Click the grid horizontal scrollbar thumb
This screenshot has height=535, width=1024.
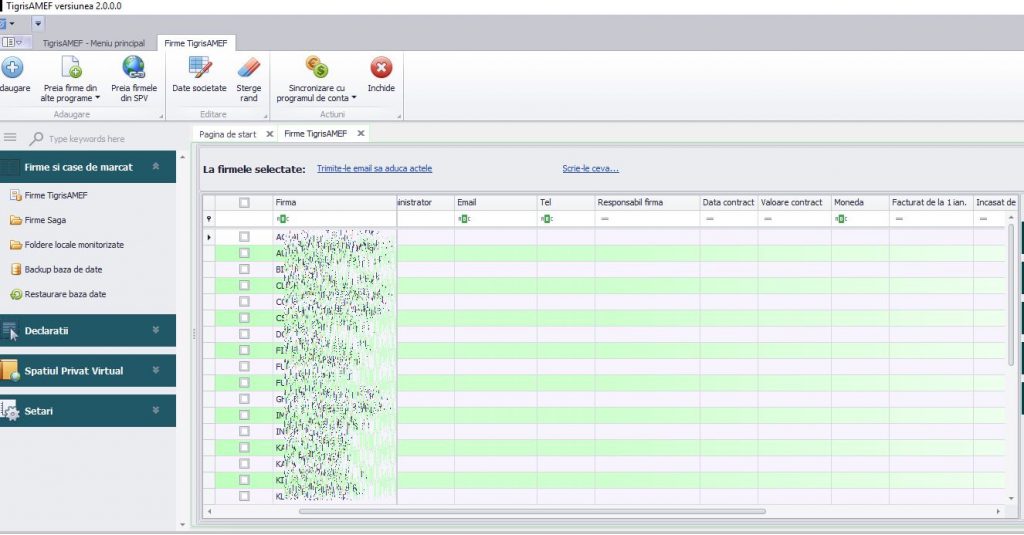coord(532,511)
